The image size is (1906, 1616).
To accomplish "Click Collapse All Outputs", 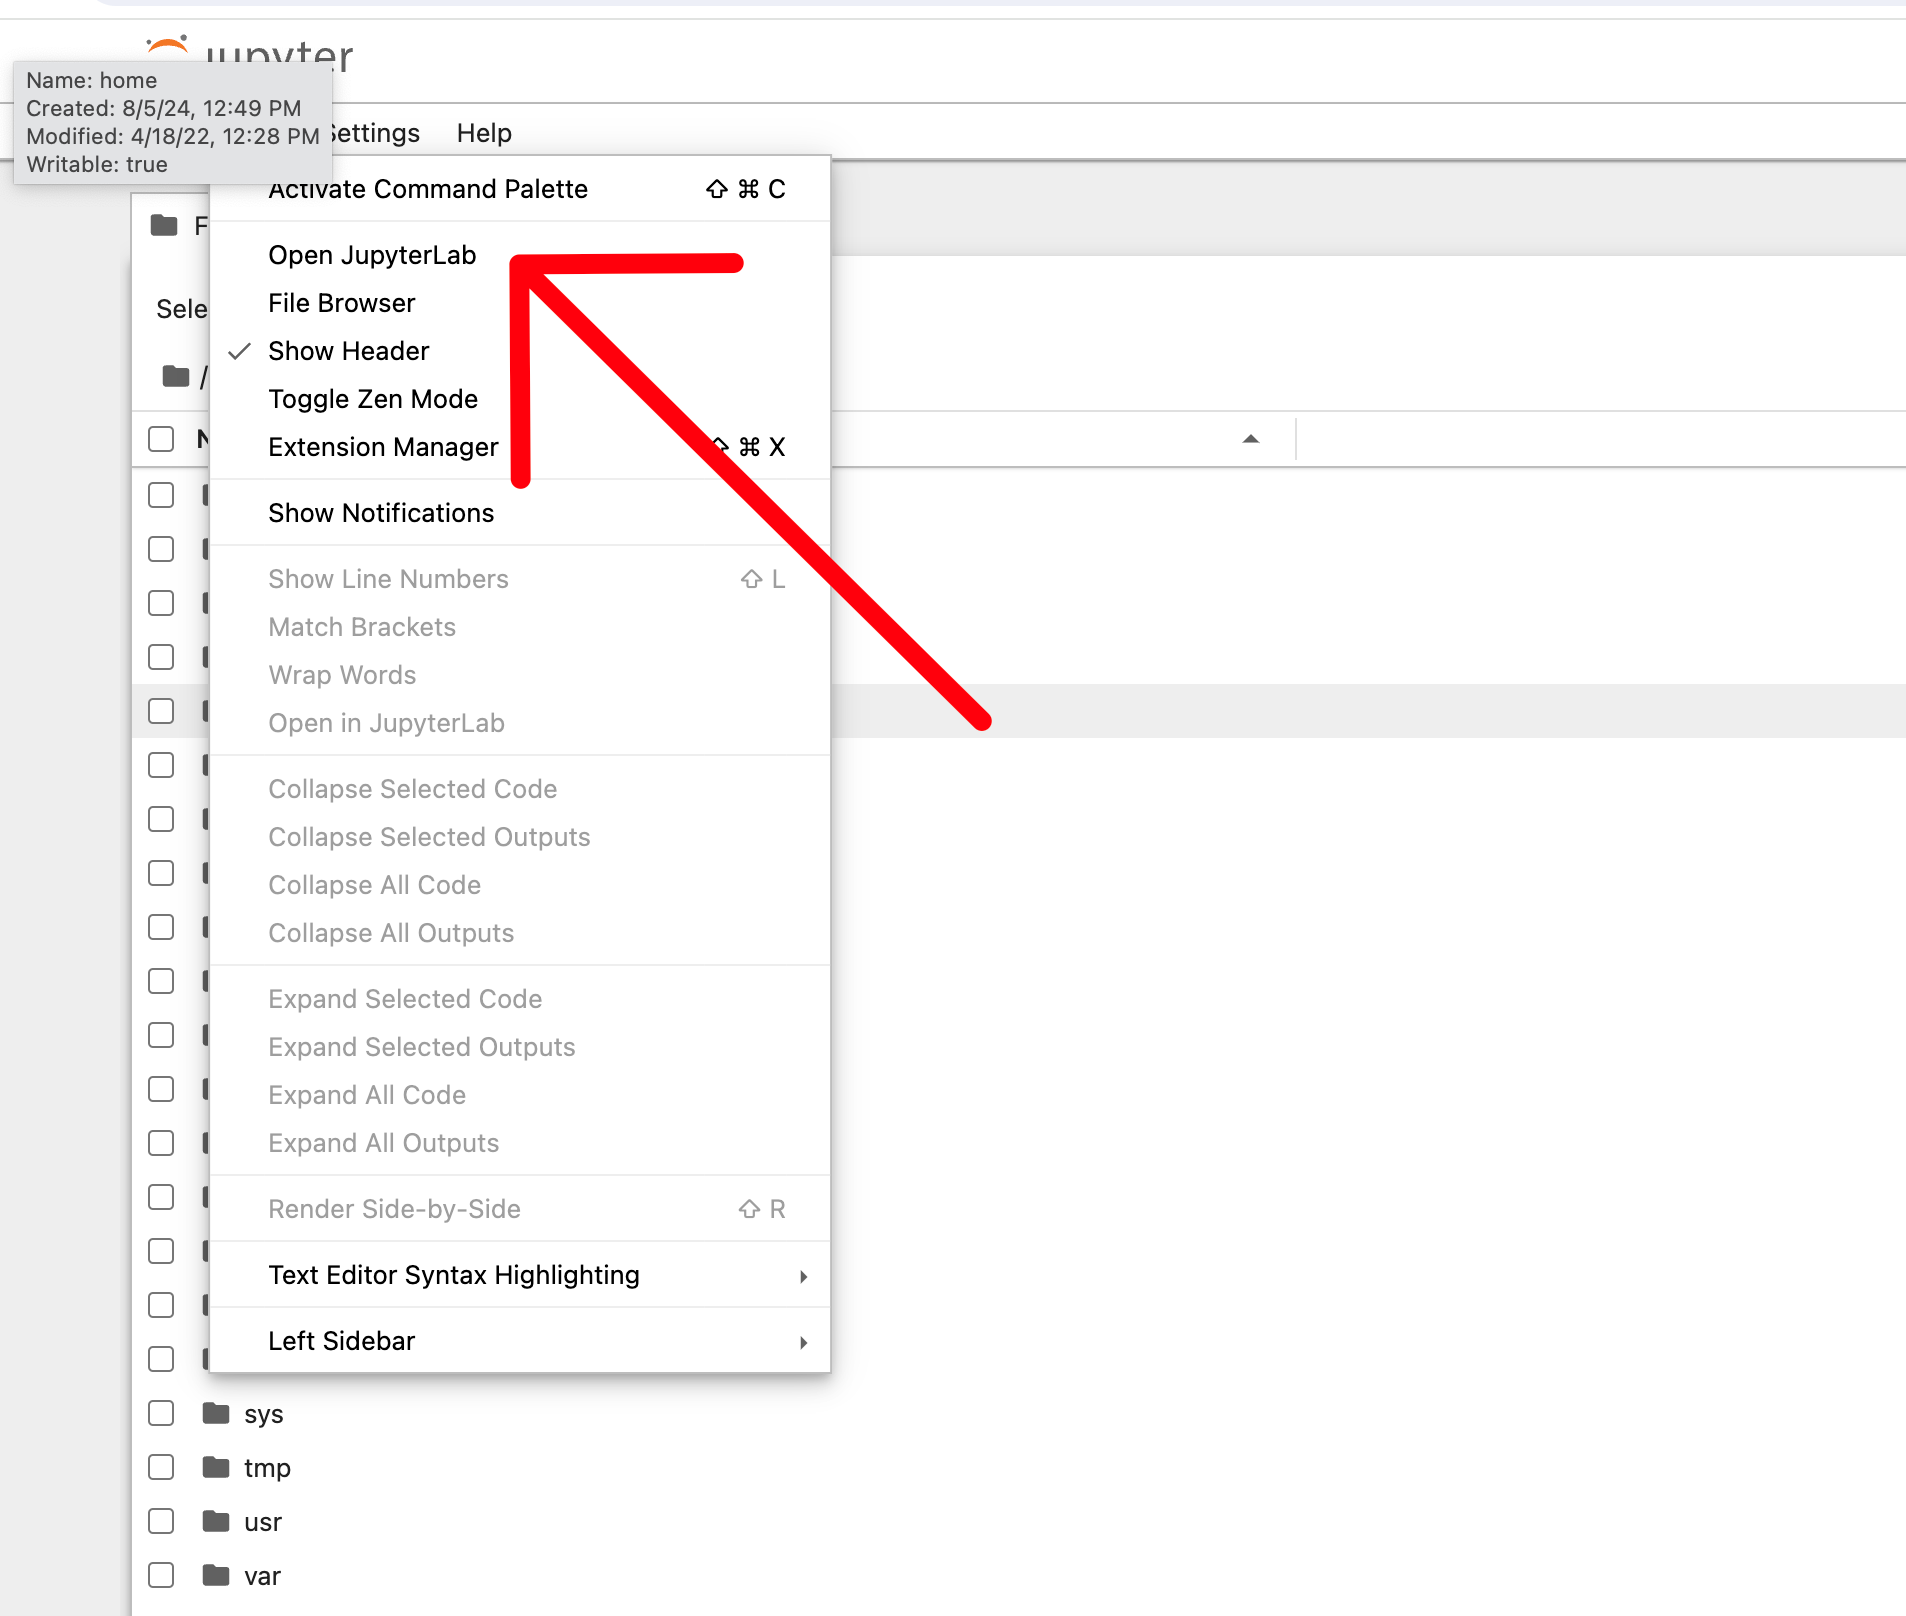I will pos(520,933).
